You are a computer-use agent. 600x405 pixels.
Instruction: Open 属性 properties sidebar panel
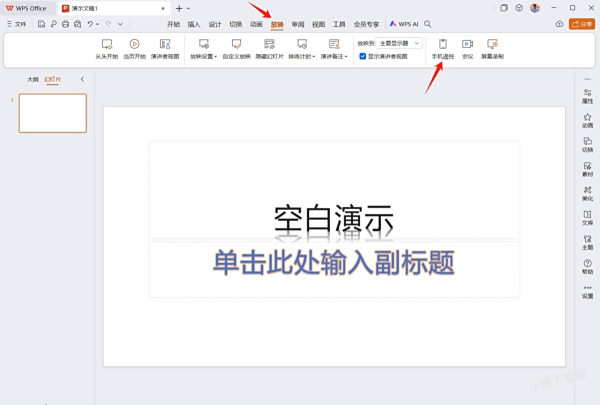tap(587, 96)
